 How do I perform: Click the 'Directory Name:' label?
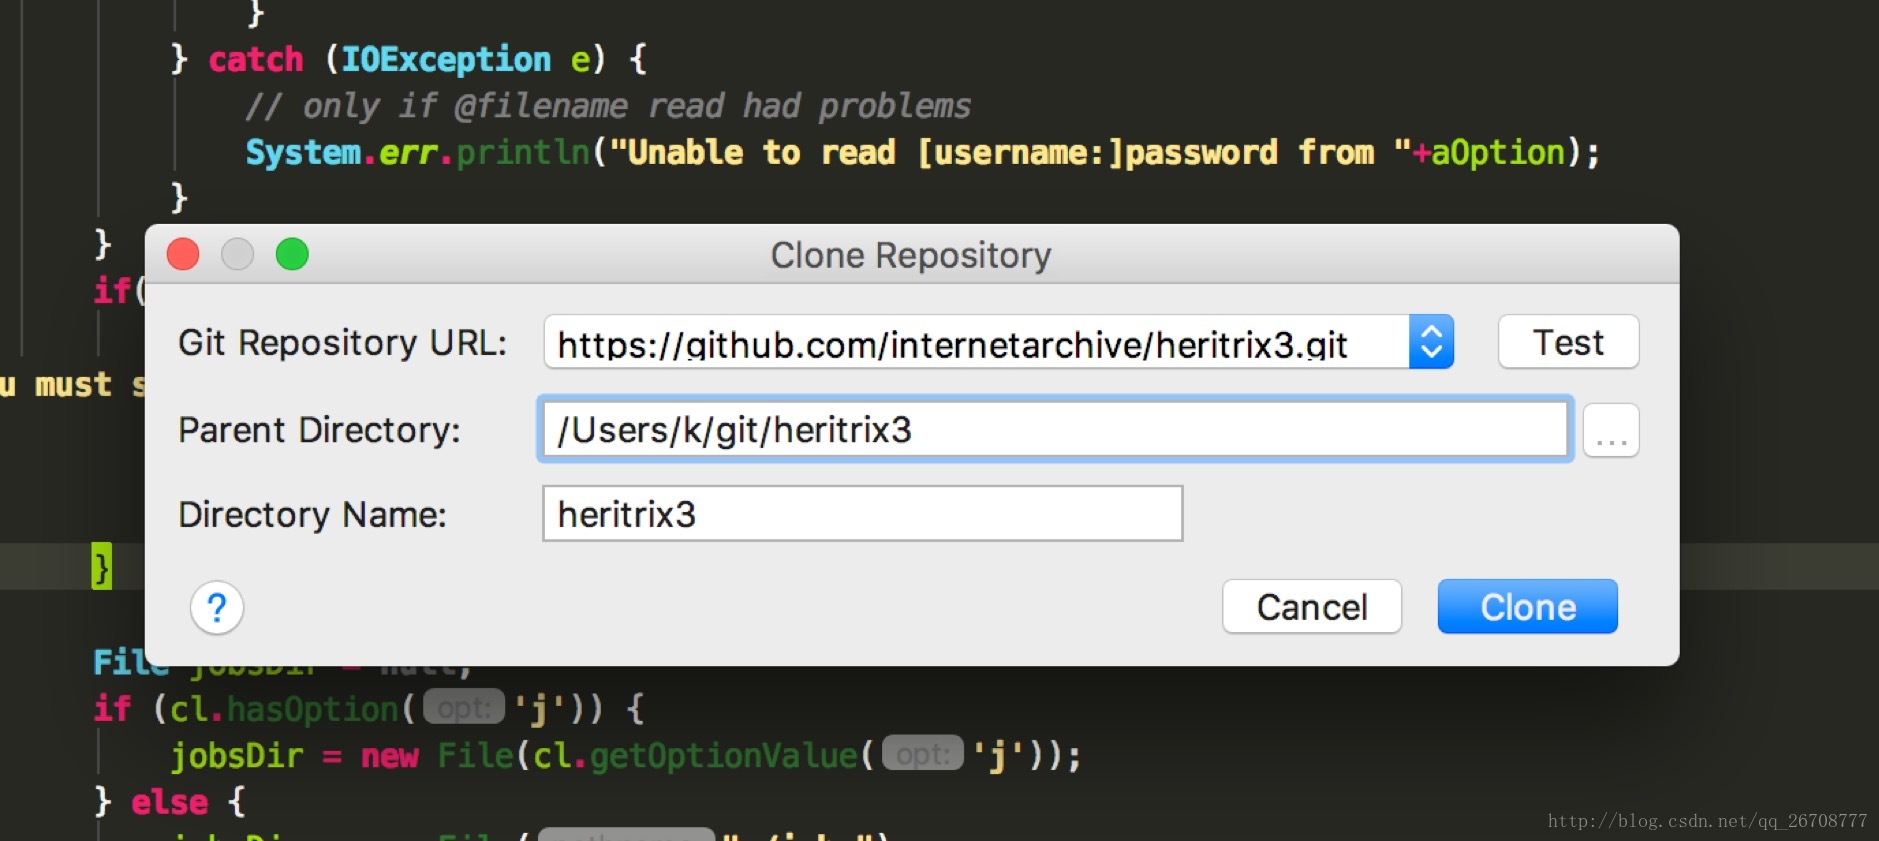tap(312, 515)
